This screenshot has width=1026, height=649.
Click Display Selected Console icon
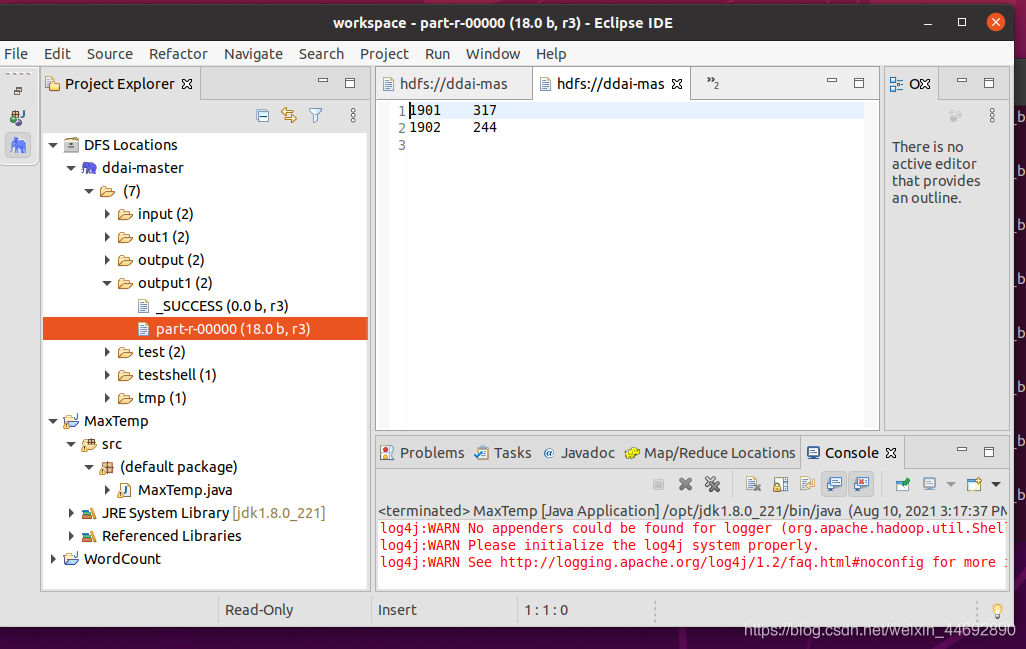click(x=930, y=484)
